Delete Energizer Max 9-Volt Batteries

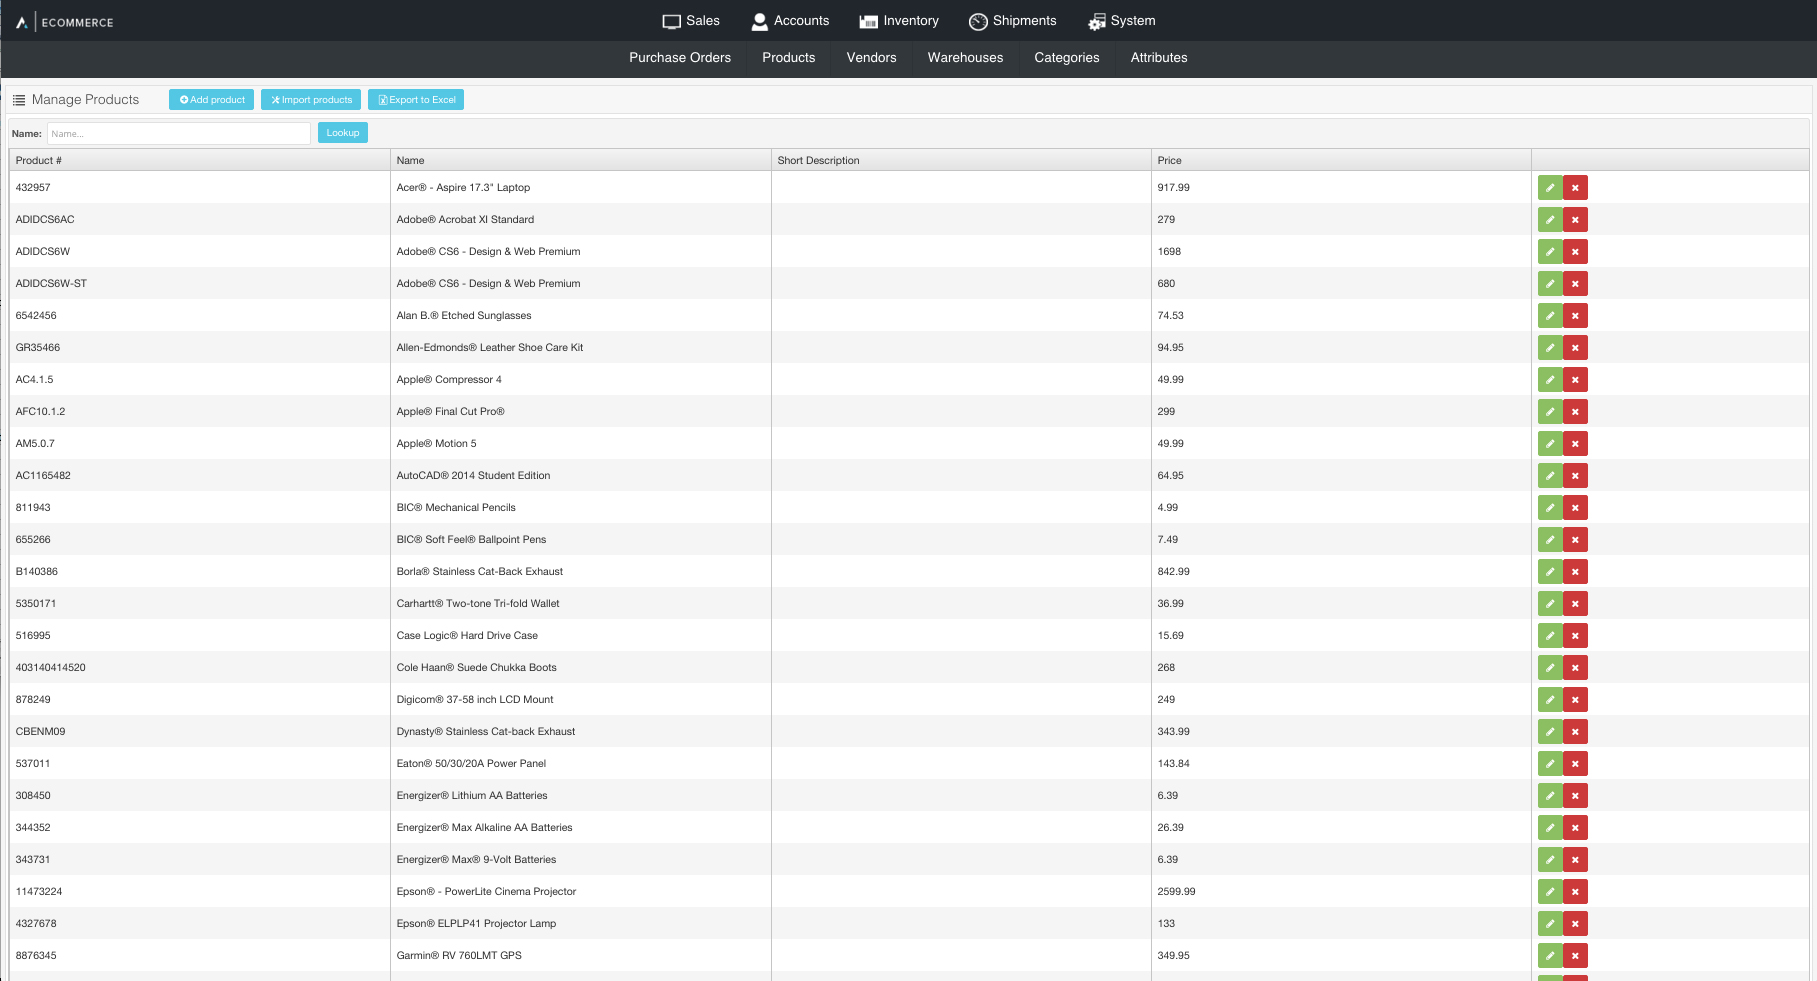pos(1575,860)
